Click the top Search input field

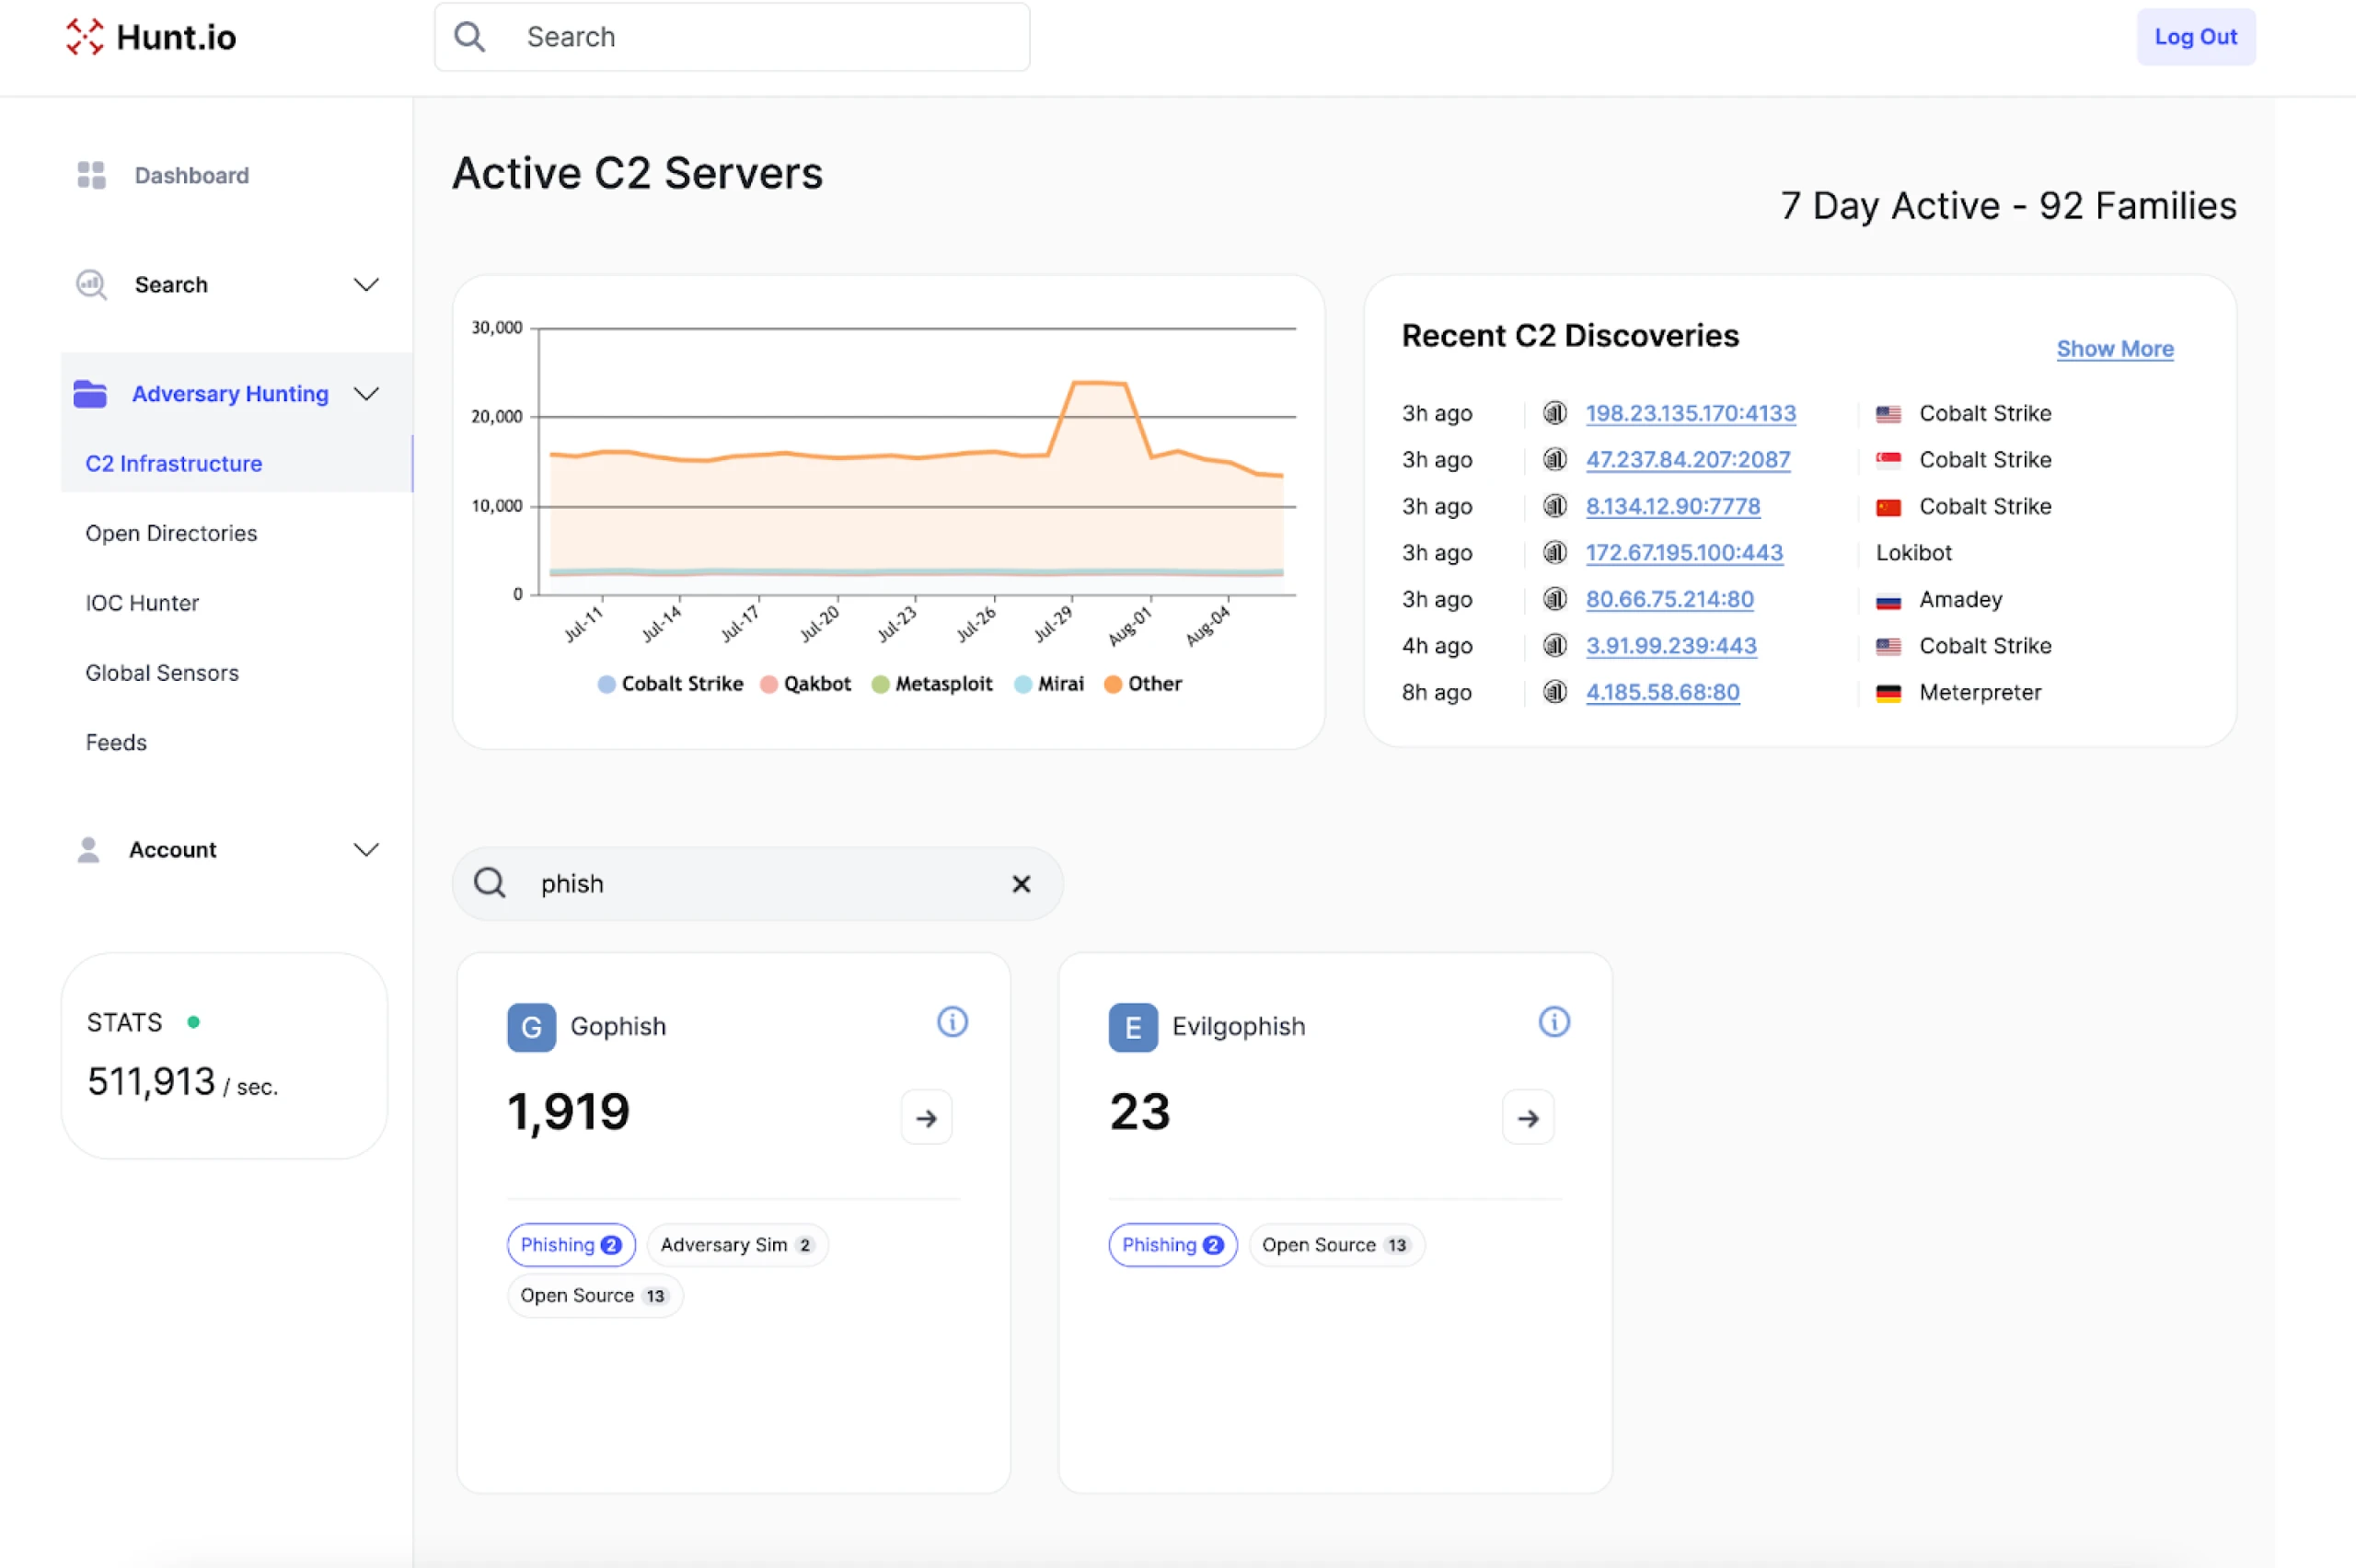[732, 37]
